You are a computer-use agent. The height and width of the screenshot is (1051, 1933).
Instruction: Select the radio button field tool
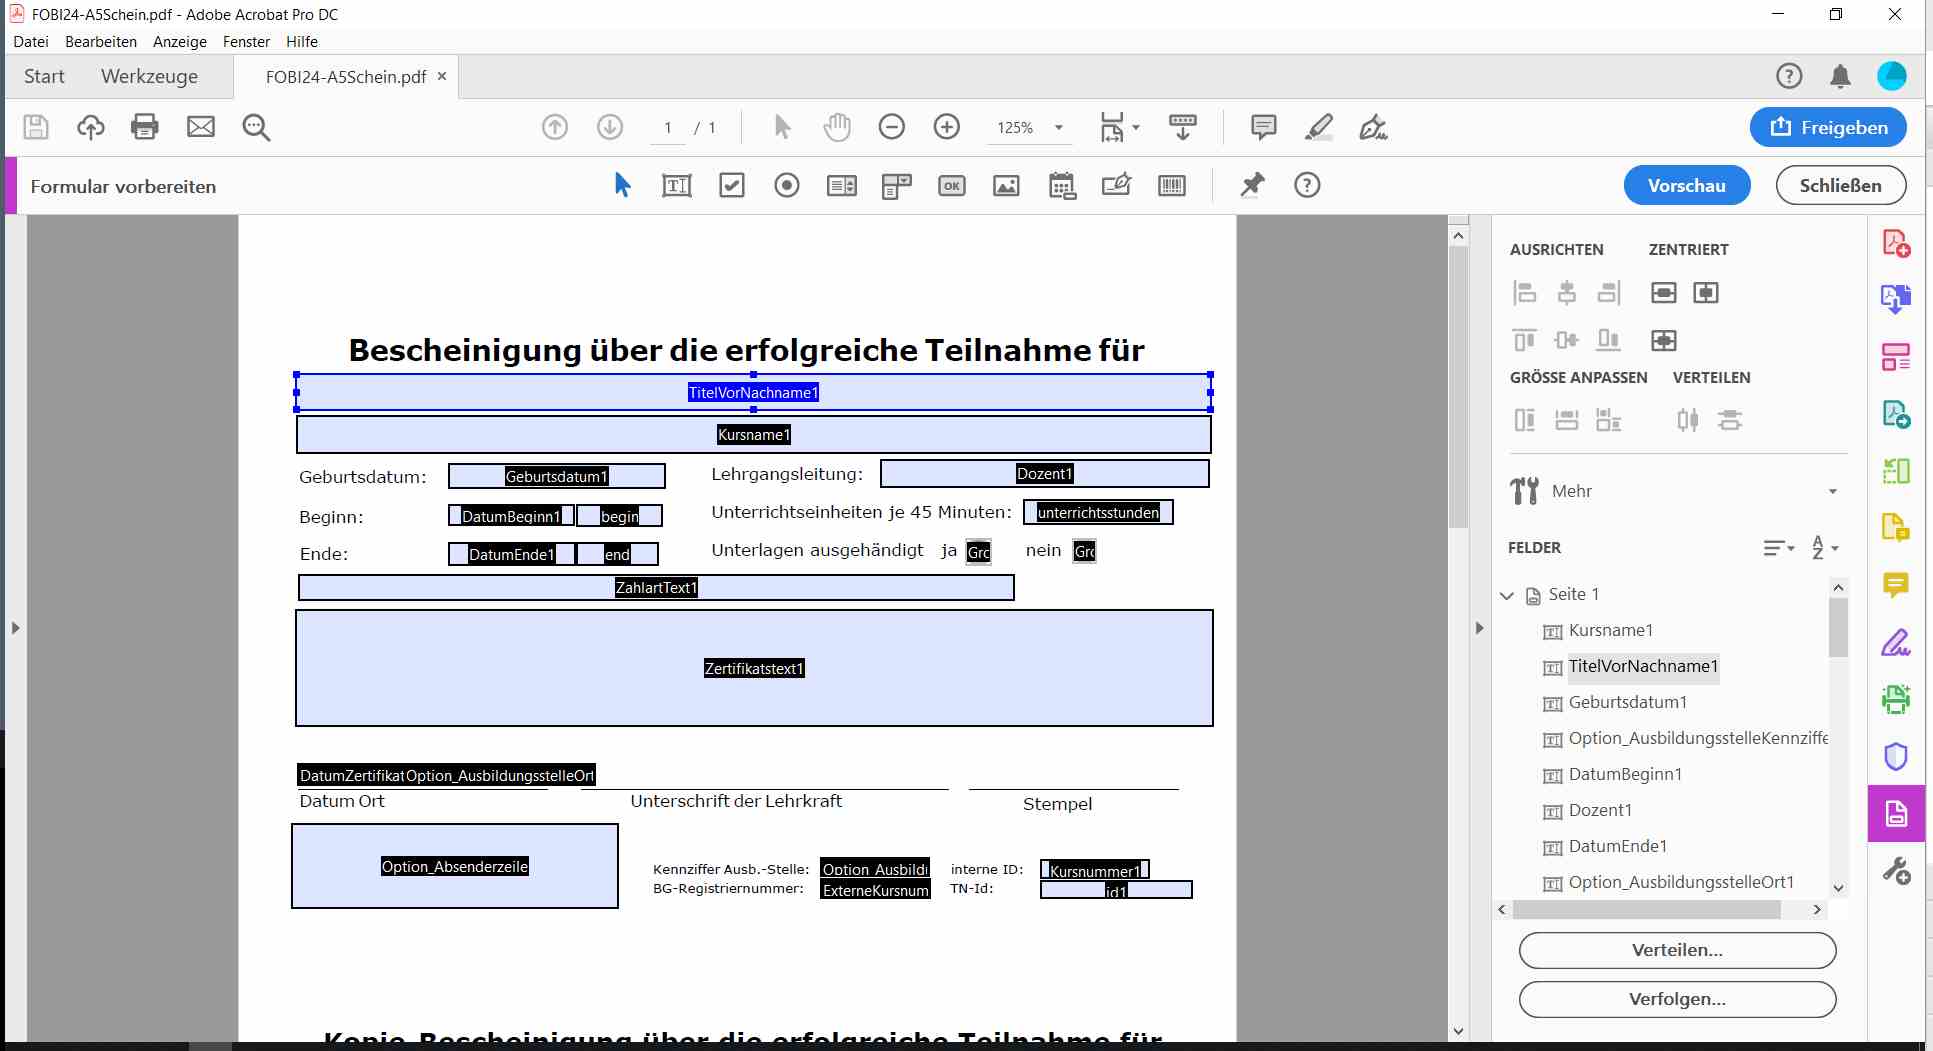point(787,186)
